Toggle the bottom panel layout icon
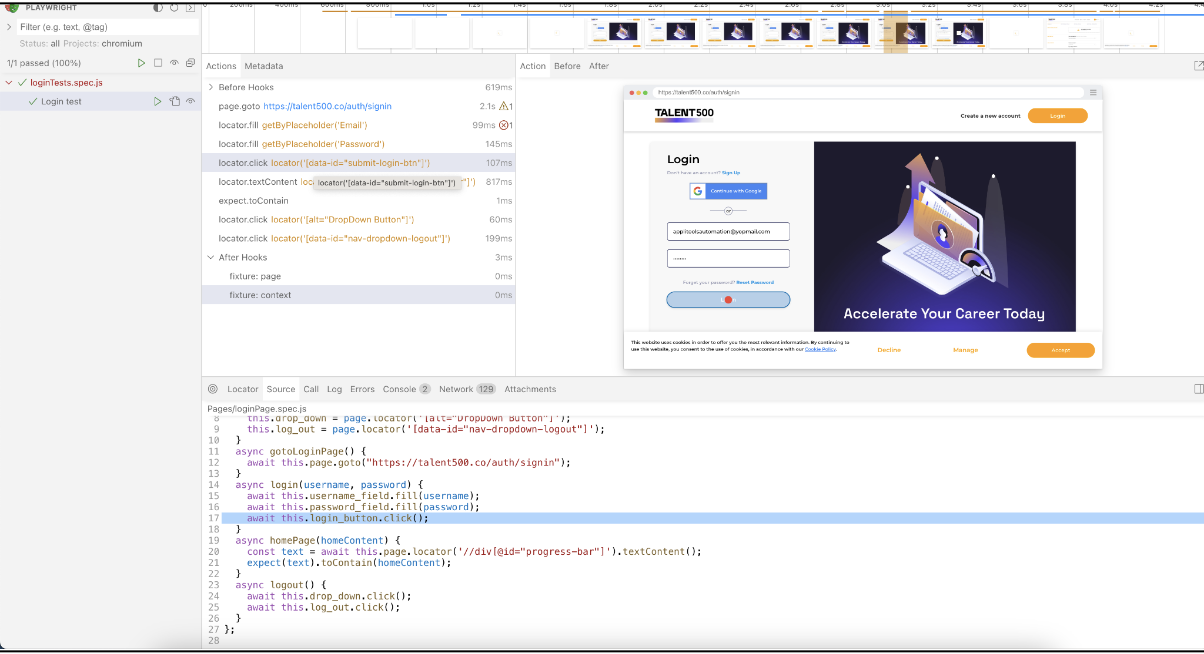The width and height of the screenshot is (1204, 654). pos(1198,389)
